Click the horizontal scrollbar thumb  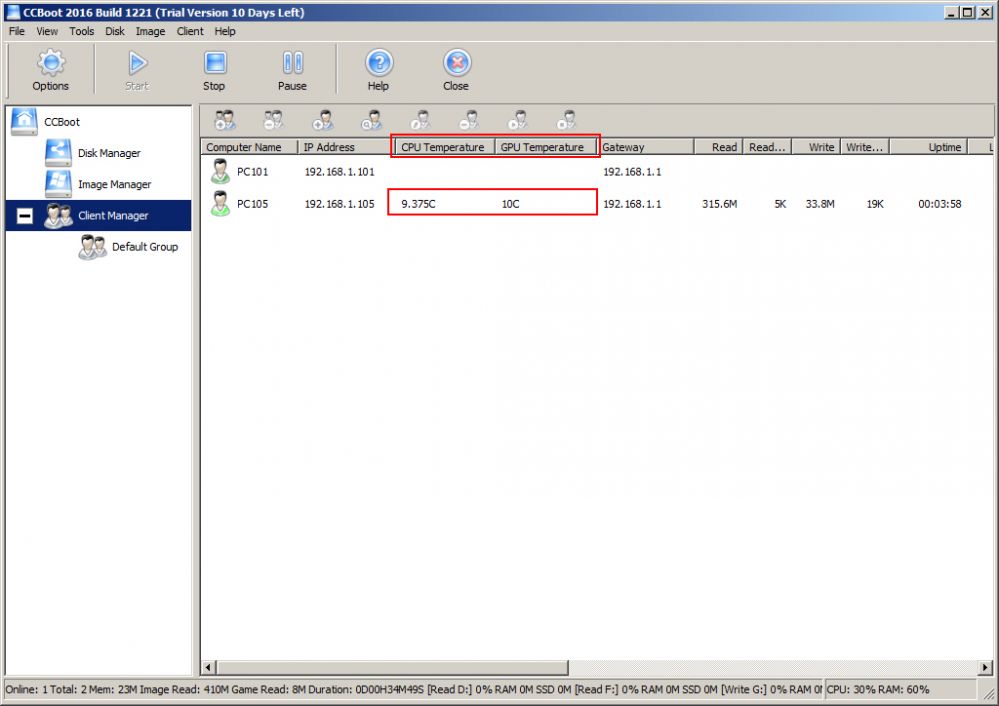(392, 667)
